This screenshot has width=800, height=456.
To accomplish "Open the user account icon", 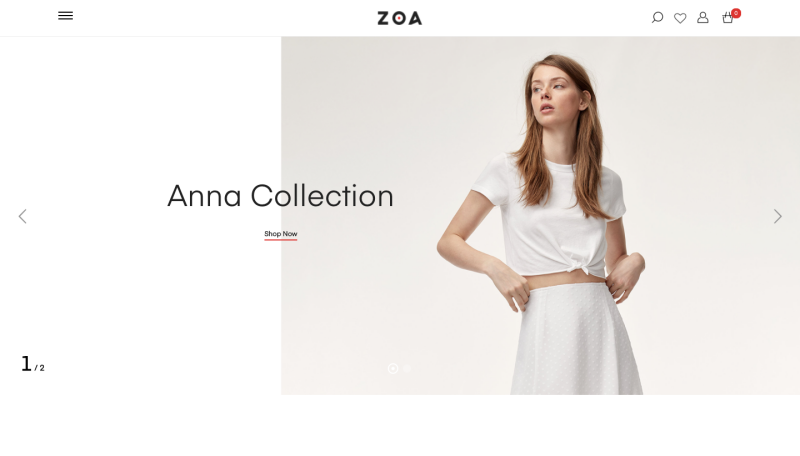I will [x=703, y=18].
